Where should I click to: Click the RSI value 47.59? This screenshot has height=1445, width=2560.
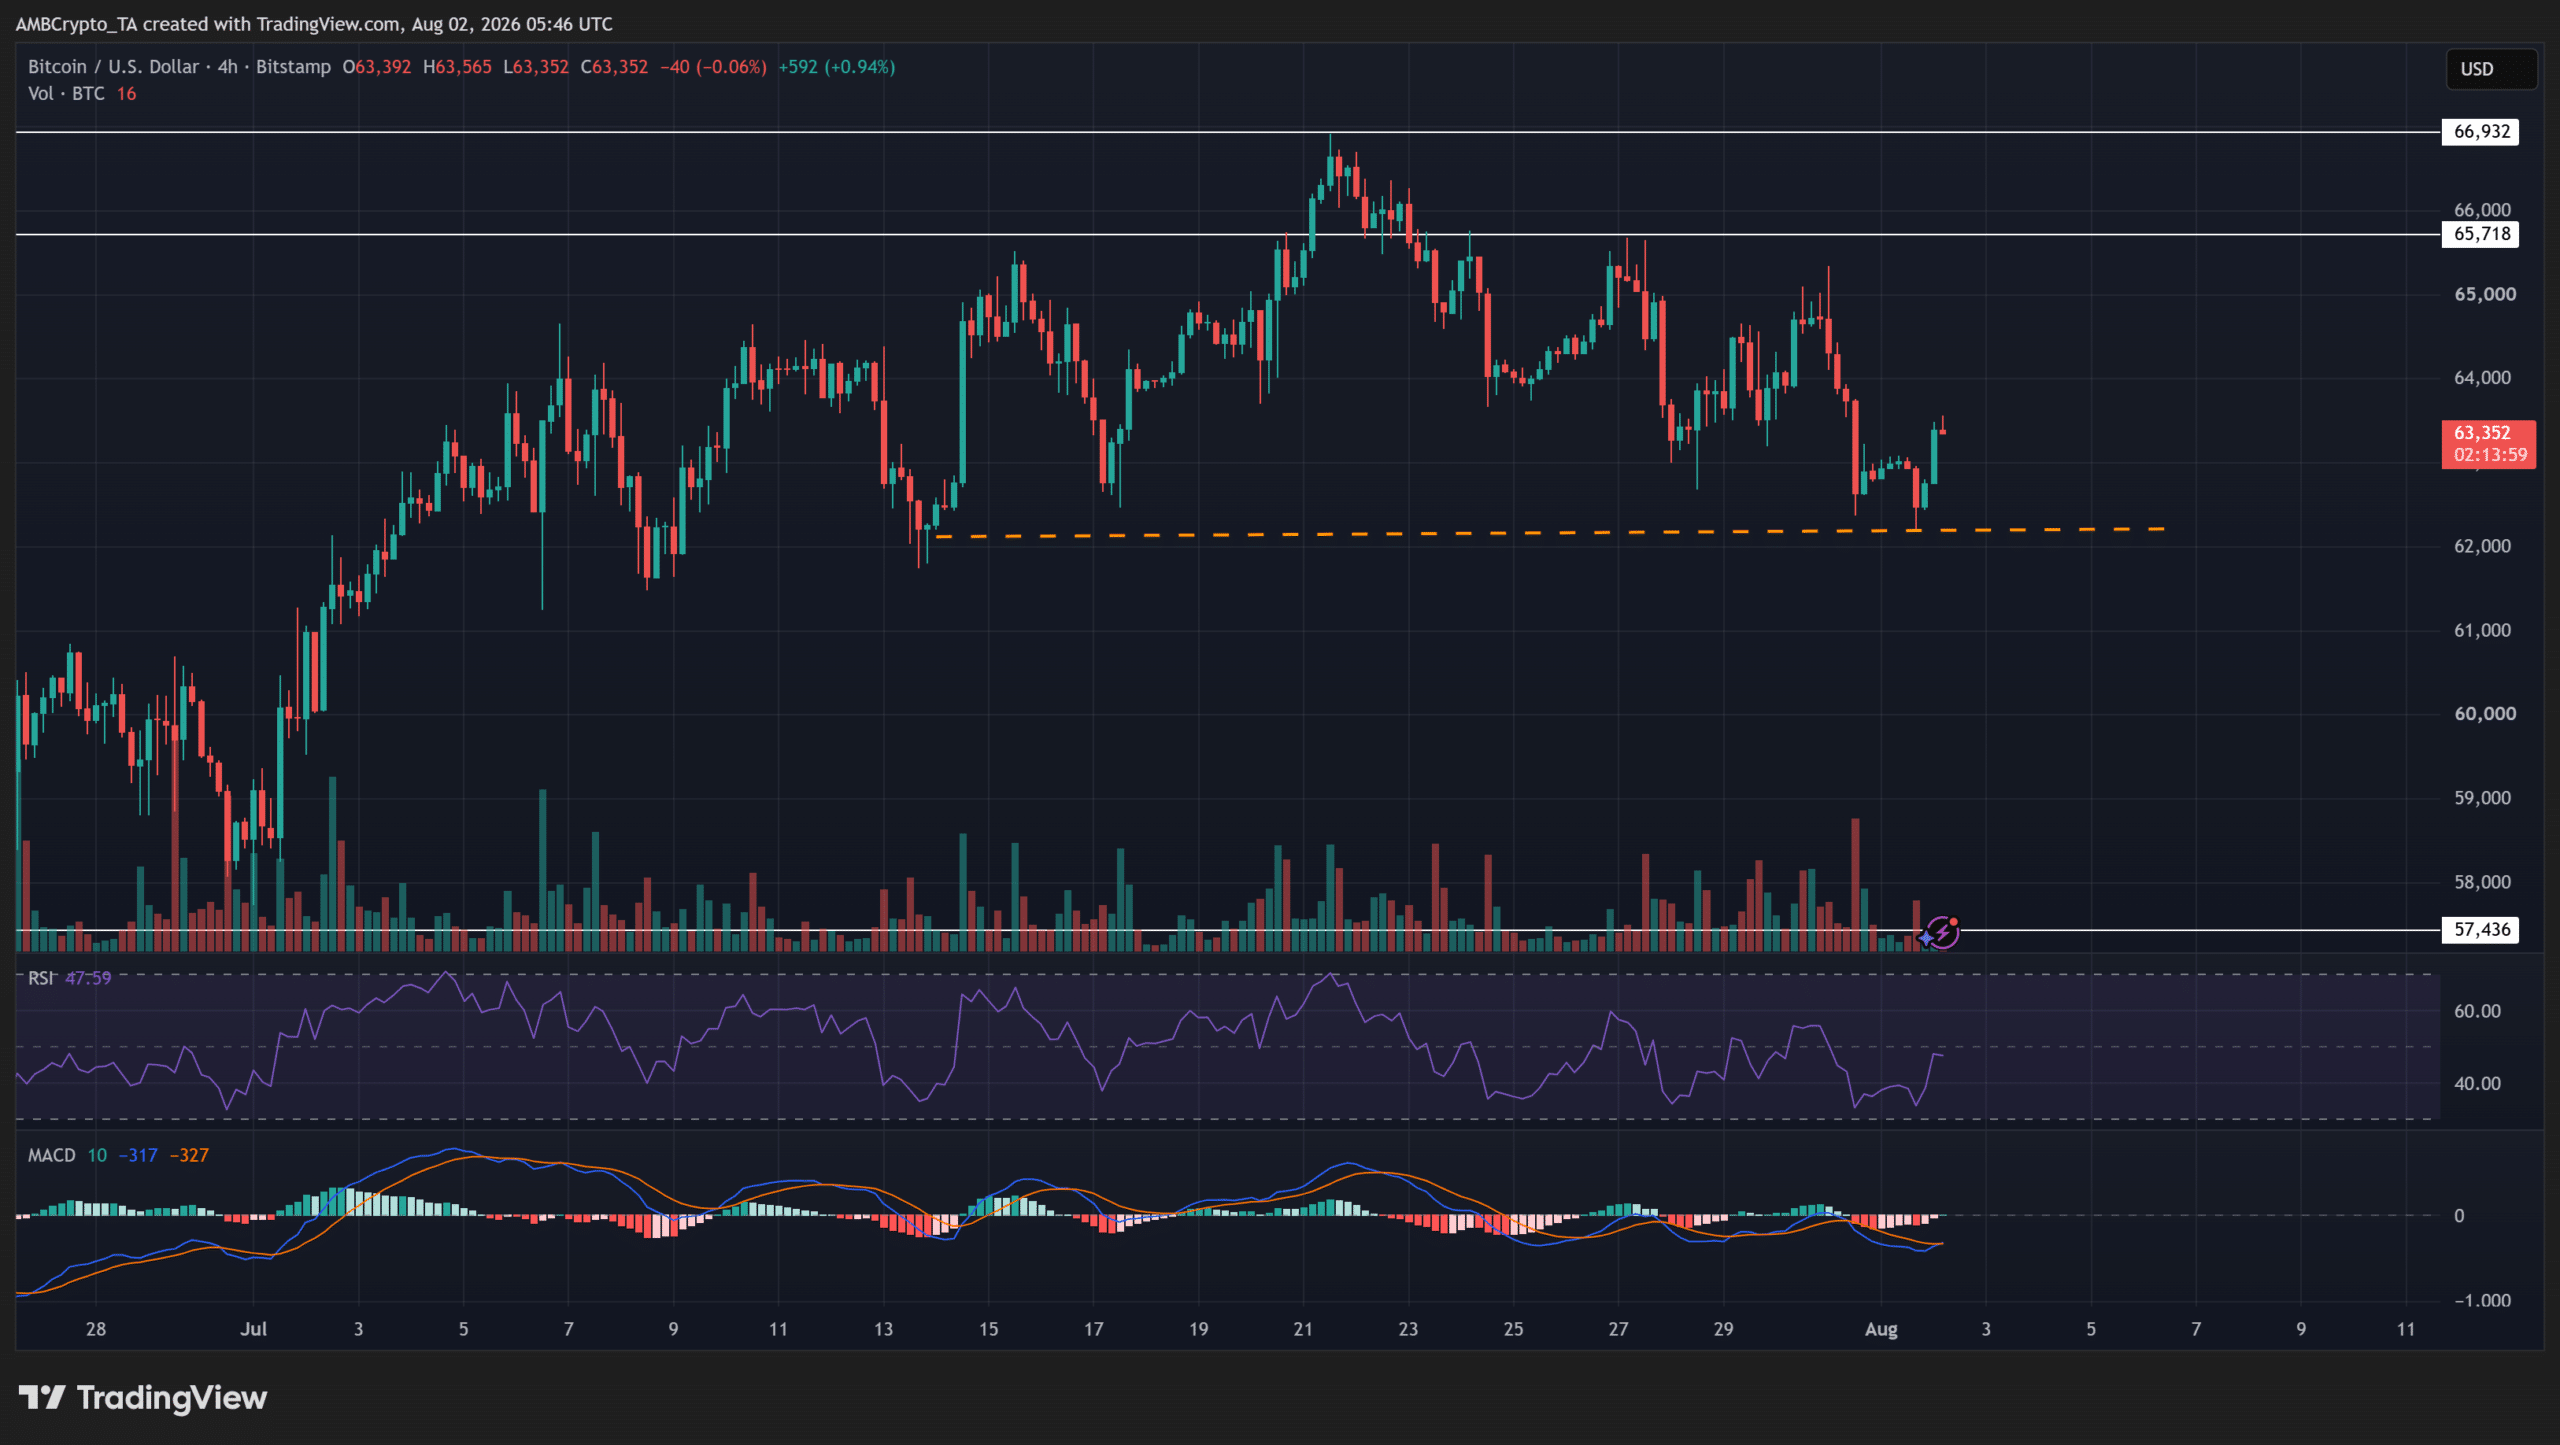[x=88, y=978]
